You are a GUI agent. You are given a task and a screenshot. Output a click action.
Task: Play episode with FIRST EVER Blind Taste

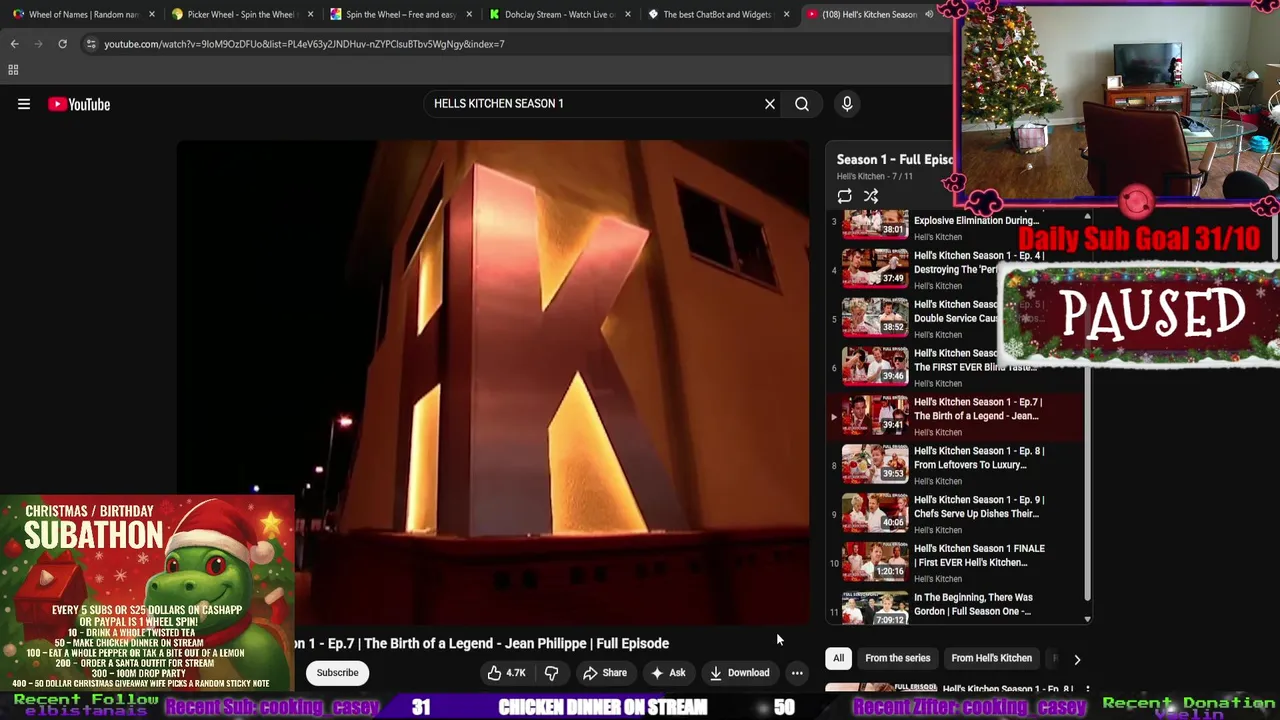click(x=875, y=366)
